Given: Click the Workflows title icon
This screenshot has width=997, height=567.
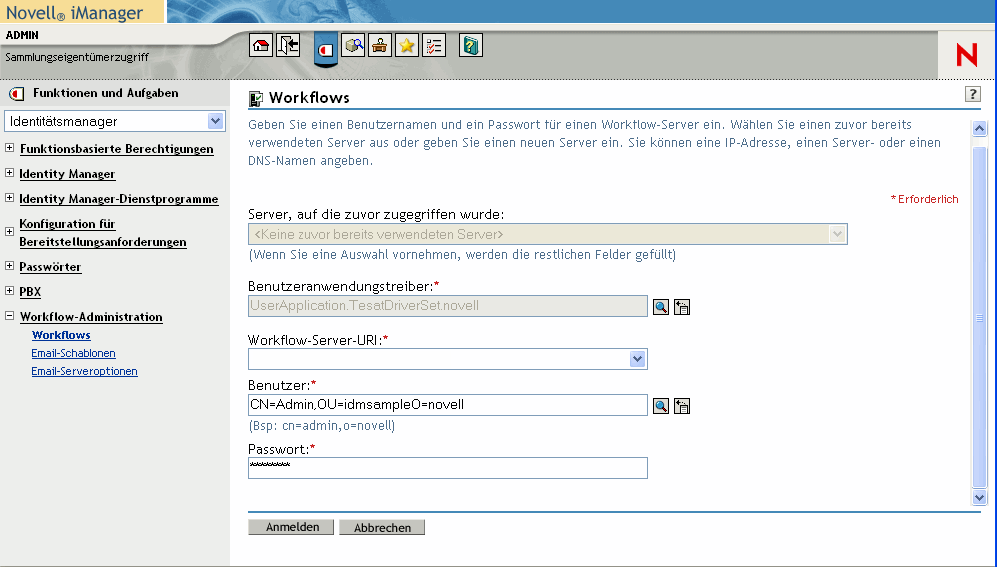Looking at the screenshot, I should click(256, 98).
